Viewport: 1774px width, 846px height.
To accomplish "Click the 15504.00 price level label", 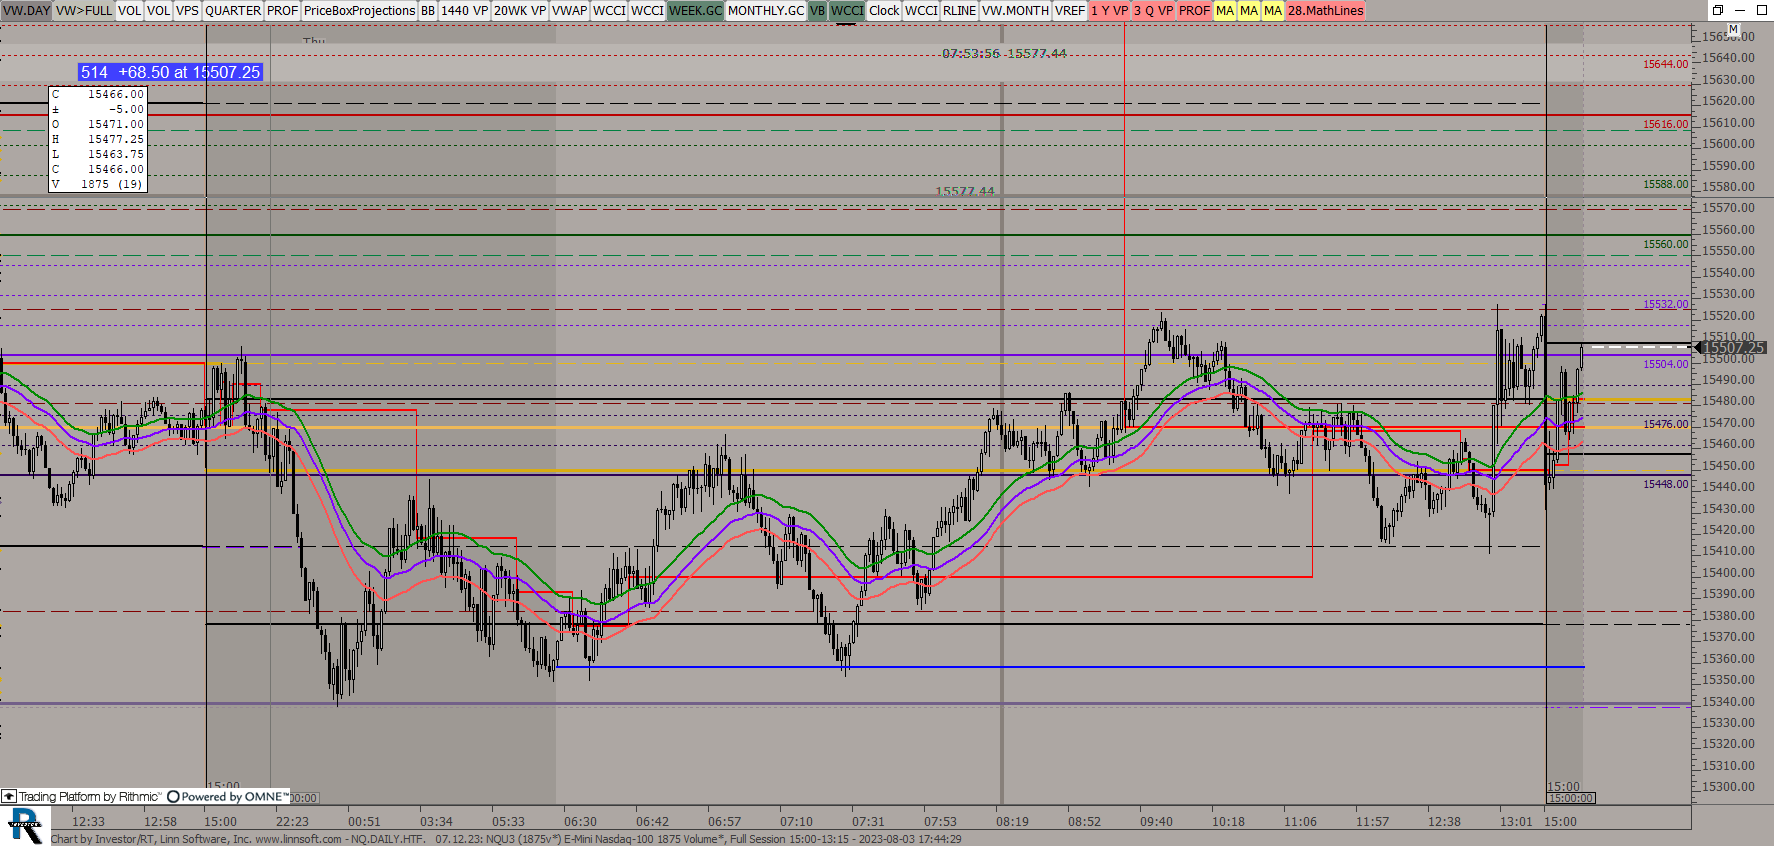I will (1665, 364).
